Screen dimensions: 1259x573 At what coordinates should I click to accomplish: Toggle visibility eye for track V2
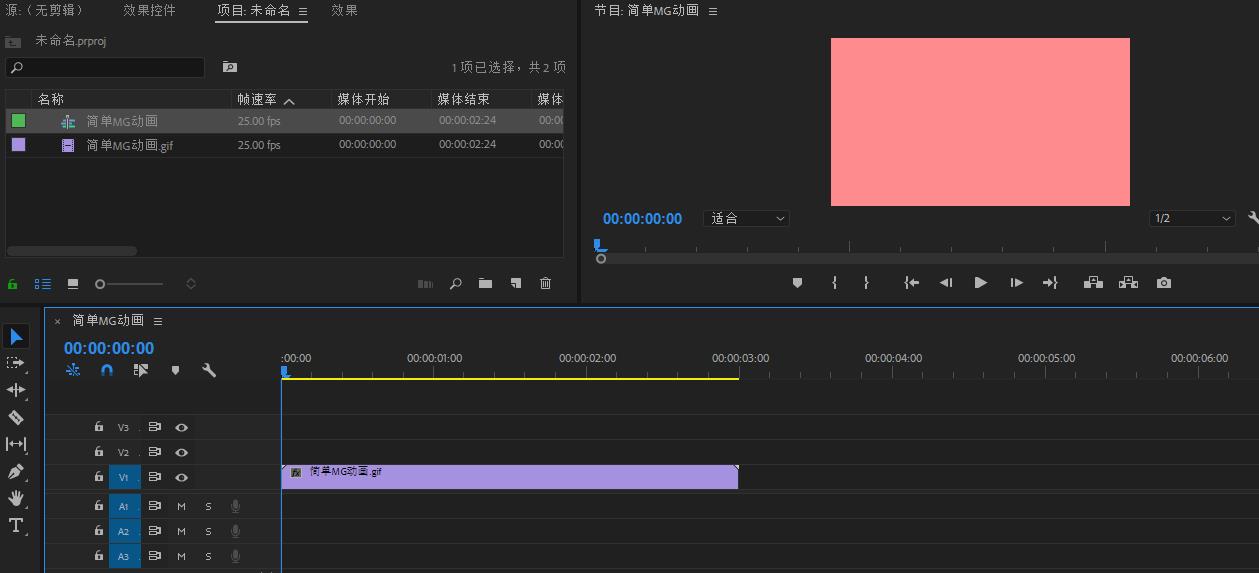[x=181, y=452]
